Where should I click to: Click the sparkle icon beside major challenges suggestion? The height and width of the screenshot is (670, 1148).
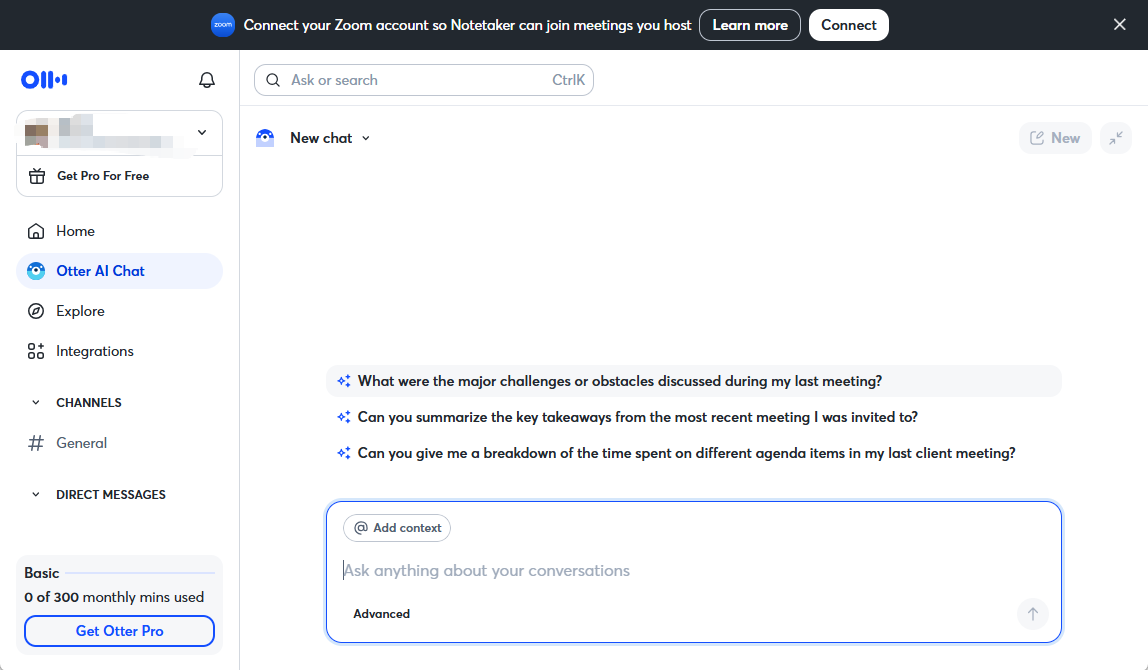(343, 381)
